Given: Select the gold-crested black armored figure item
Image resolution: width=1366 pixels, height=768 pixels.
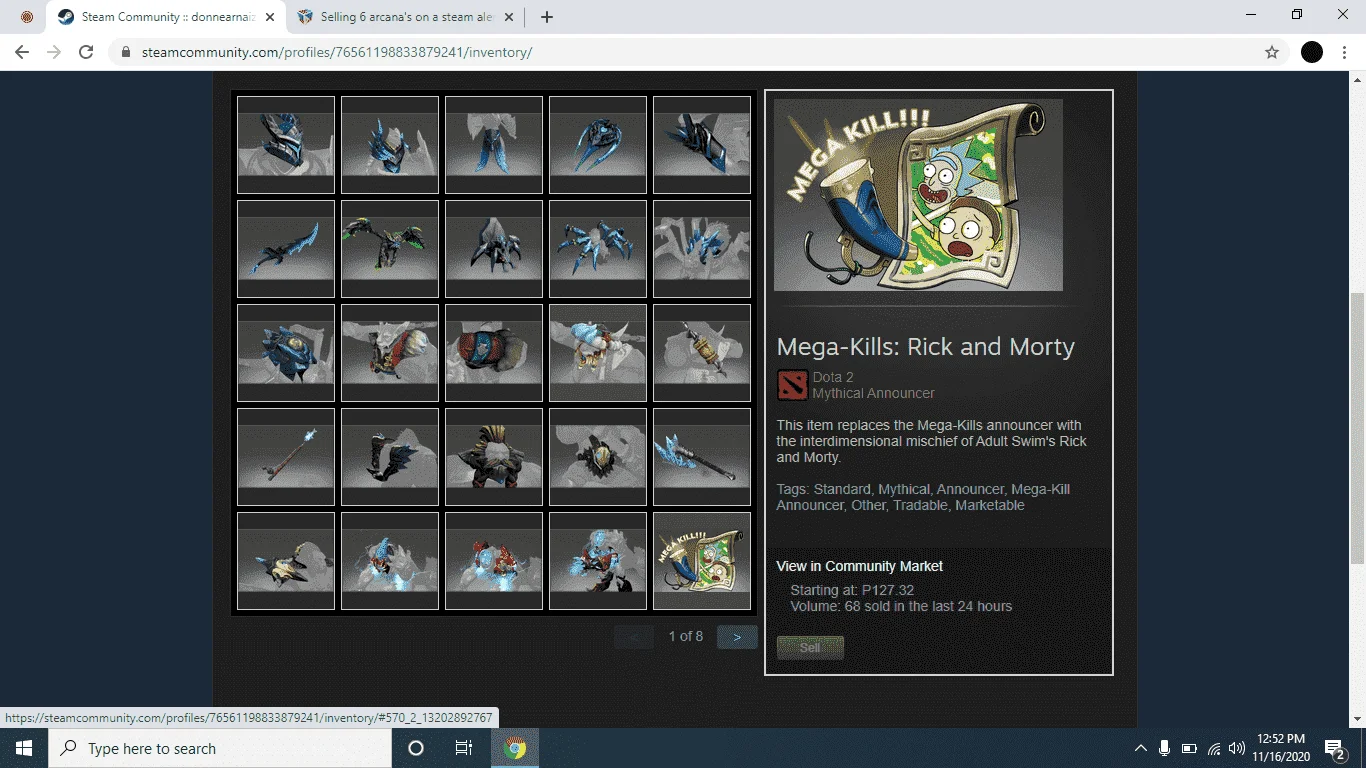Looking at the screenshot, I should pos(494,457).
